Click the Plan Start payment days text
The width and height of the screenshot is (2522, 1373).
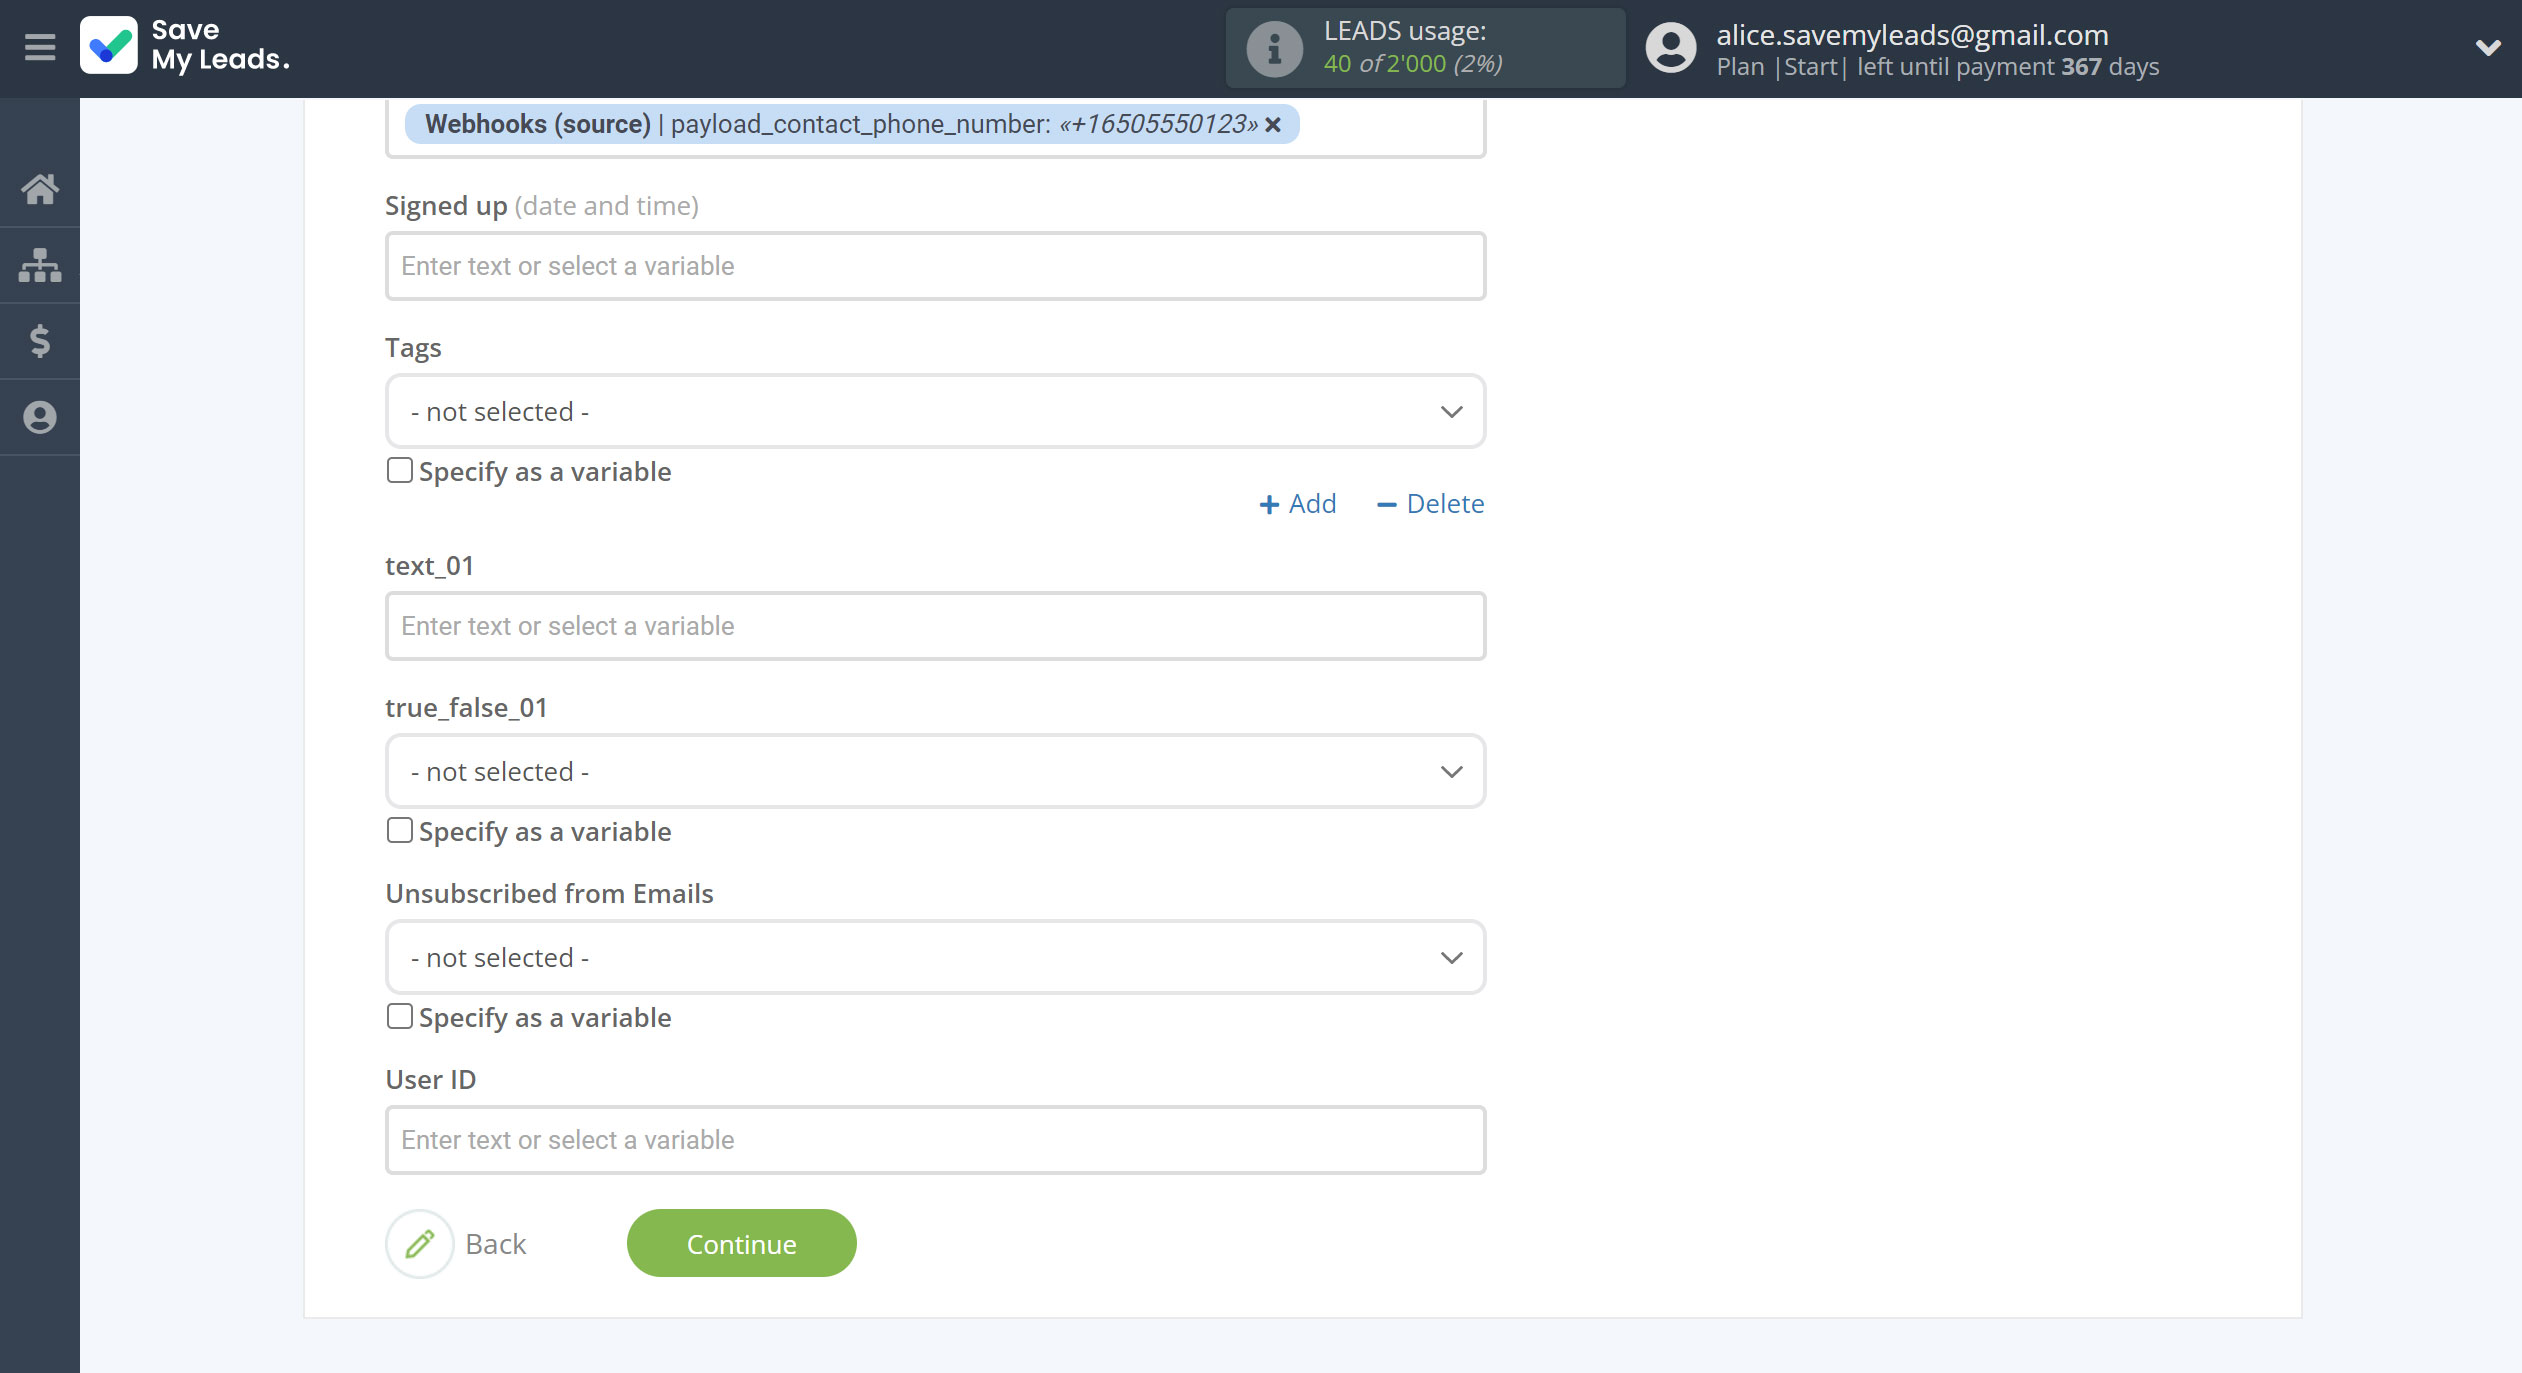pos(1938,67)
